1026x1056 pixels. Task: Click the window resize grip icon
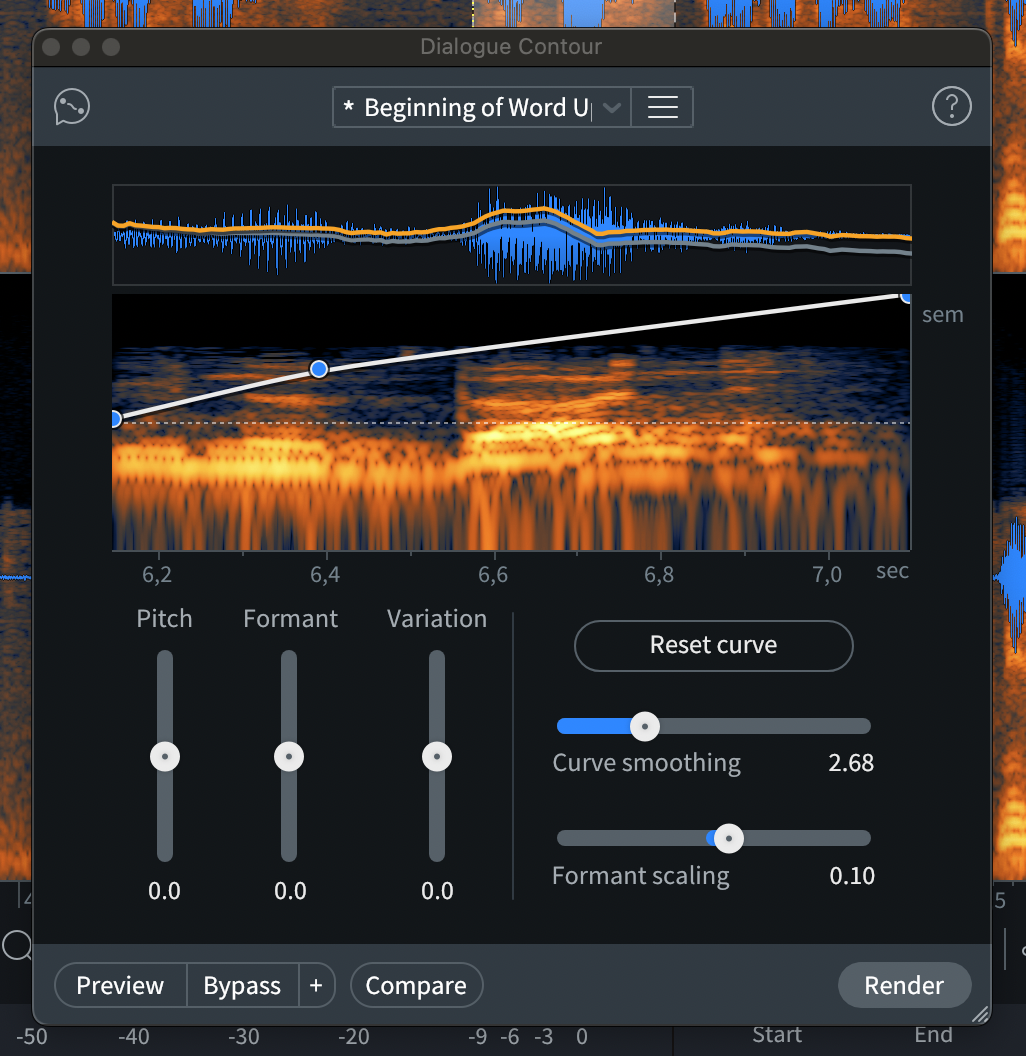(981, 1014)
